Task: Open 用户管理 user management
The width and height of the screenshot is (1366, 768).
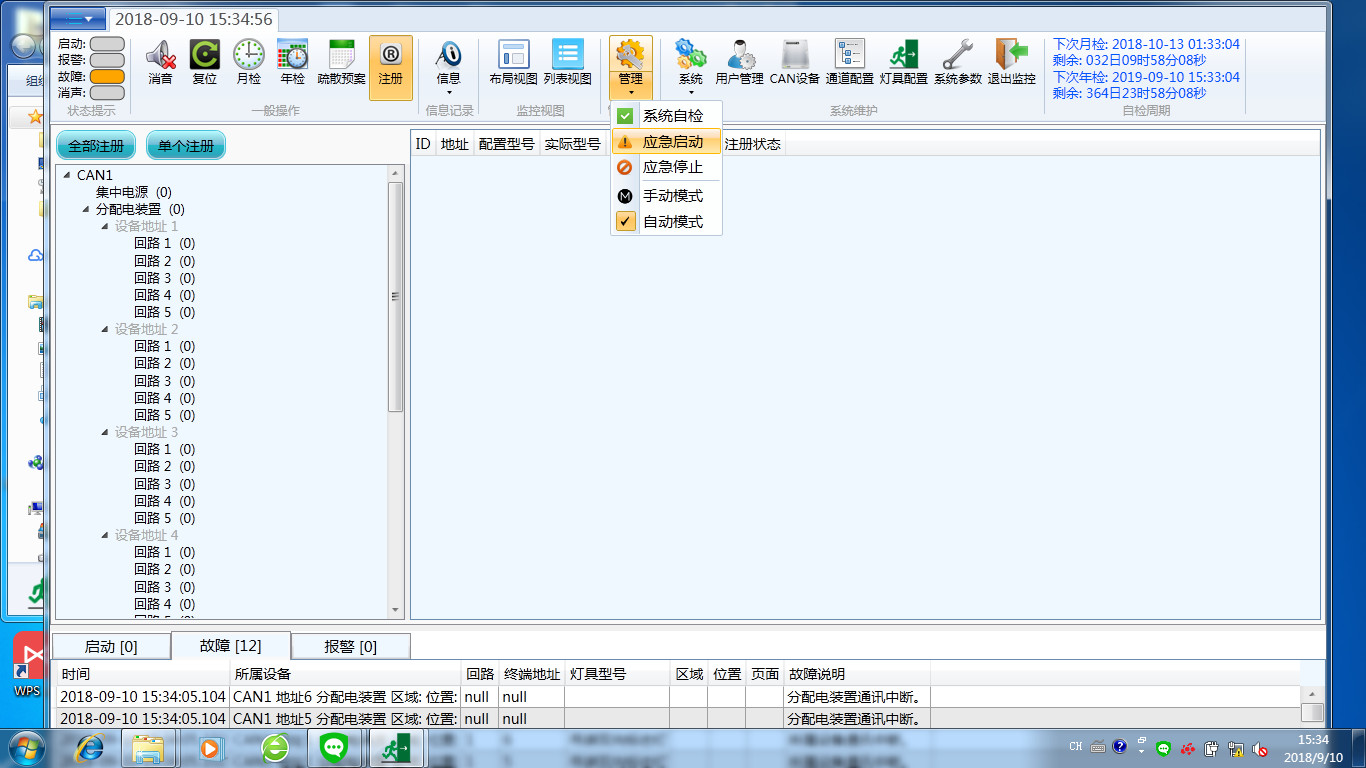Action: tap(739, 62)
